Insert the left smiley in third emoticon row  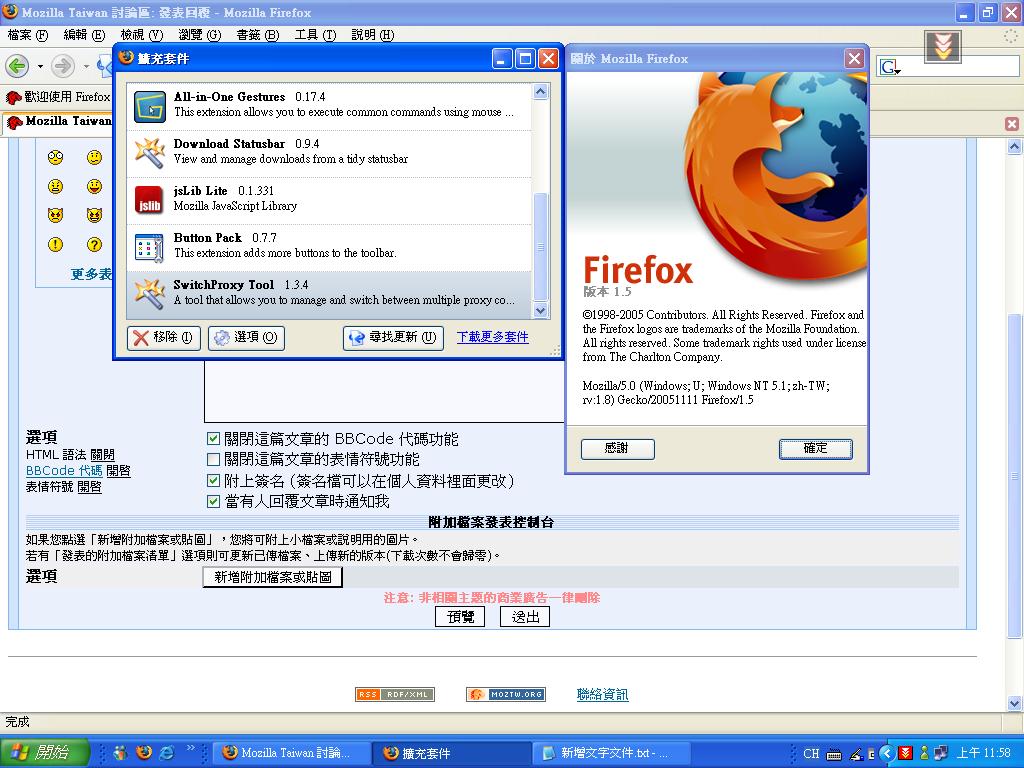click(x=56, y=215)
